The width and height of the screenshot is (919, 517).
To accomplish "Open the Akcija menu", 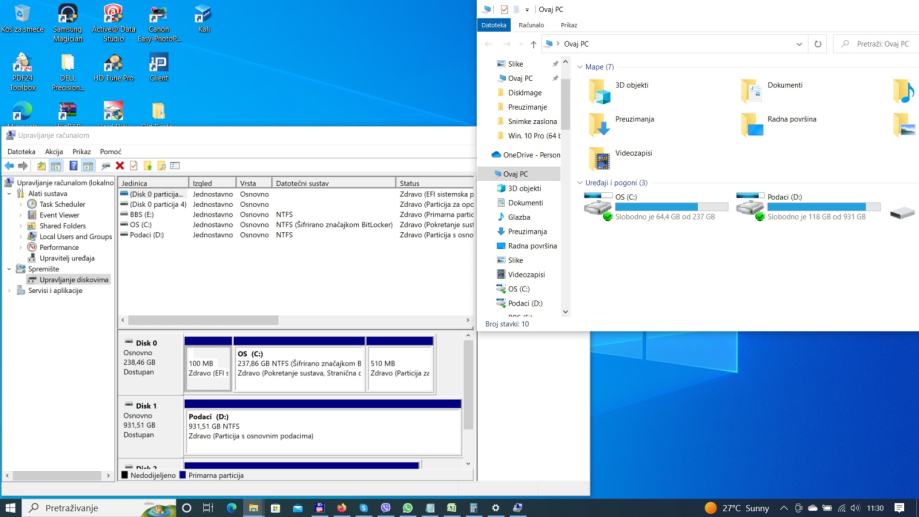I will tap(53, 151).
